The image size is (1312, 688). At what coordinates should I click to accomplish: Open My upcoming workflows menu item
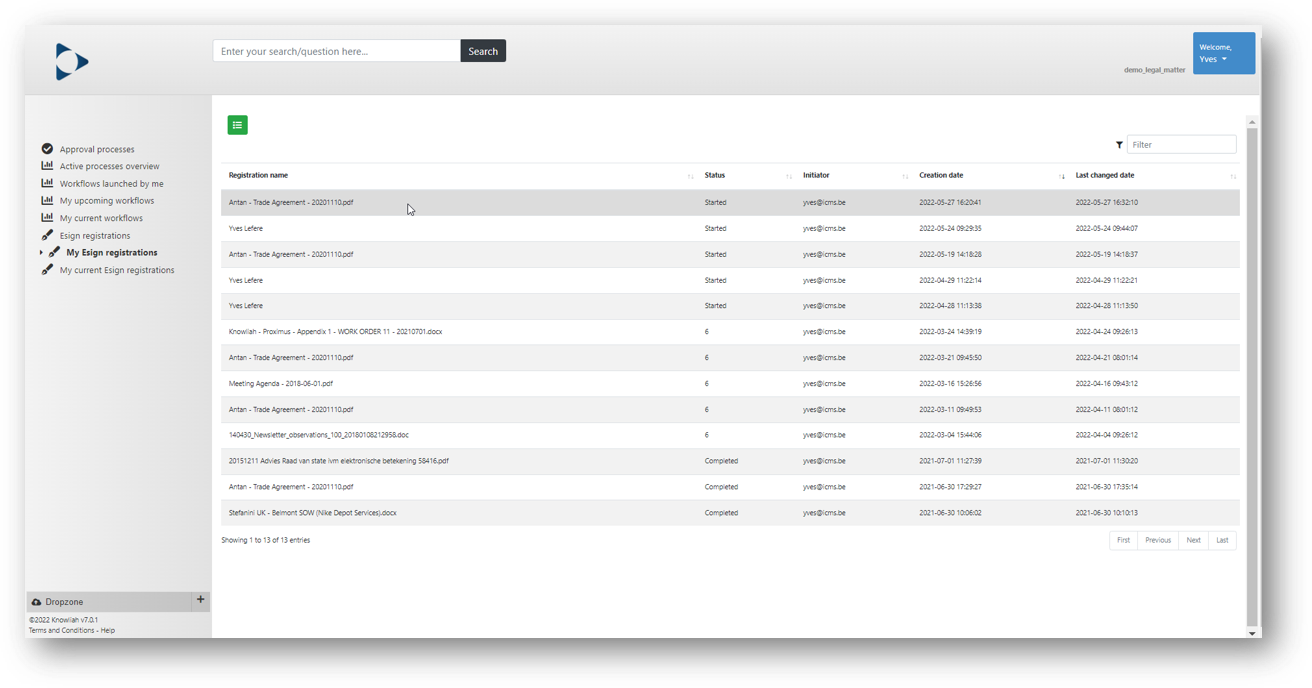[x=107, y=201]
